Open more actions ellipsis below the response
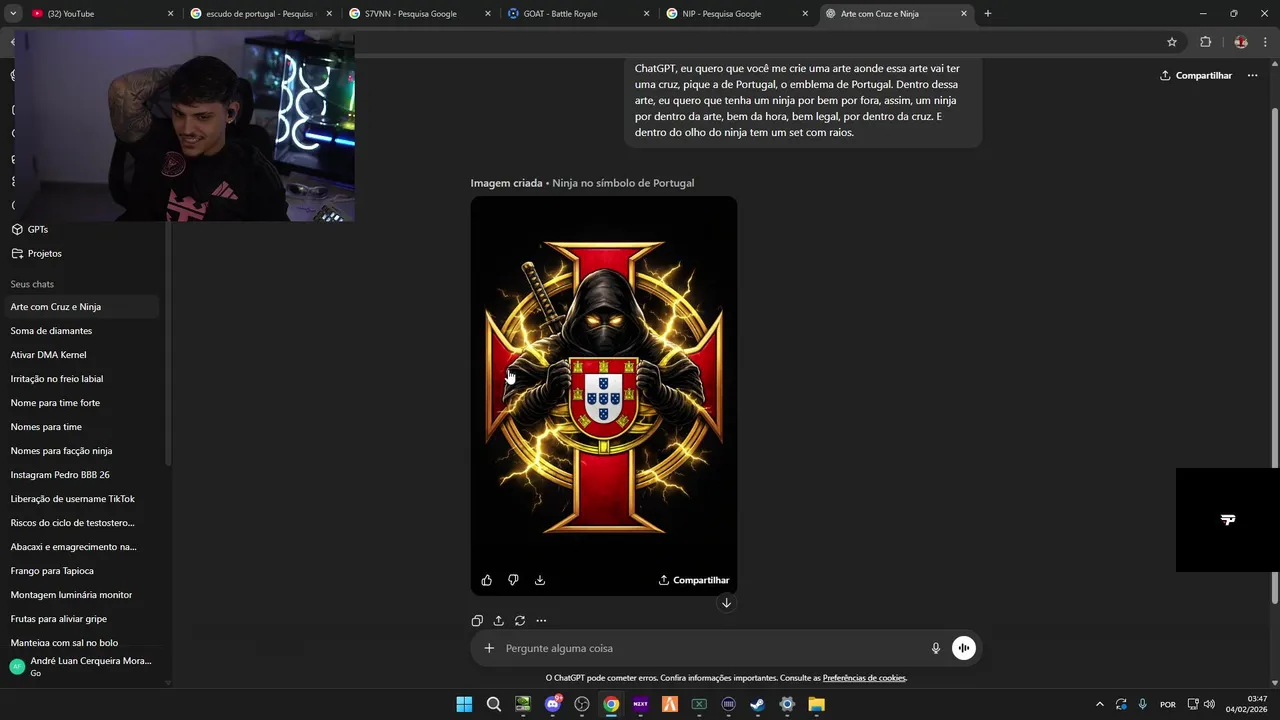Image resolution: width=1280 pixels, height=720 pixels. (541, 620)
